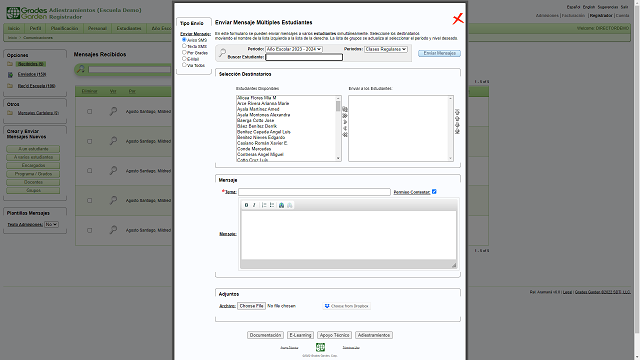Click the Enviar Mensajes button
This screenshot has height=360, width=640.
click(x=439, y=53)
